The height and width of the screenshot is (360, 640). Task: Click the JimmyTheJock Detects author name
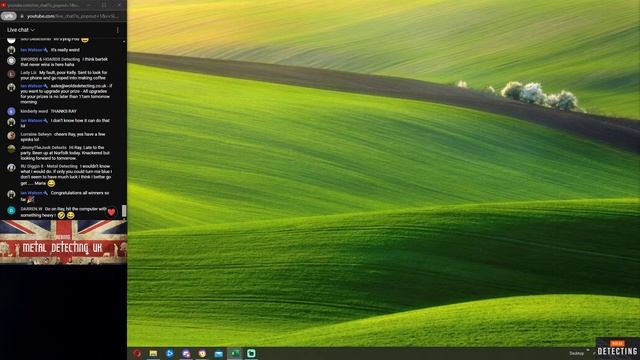pyautogui.click(x=43, y=147)
